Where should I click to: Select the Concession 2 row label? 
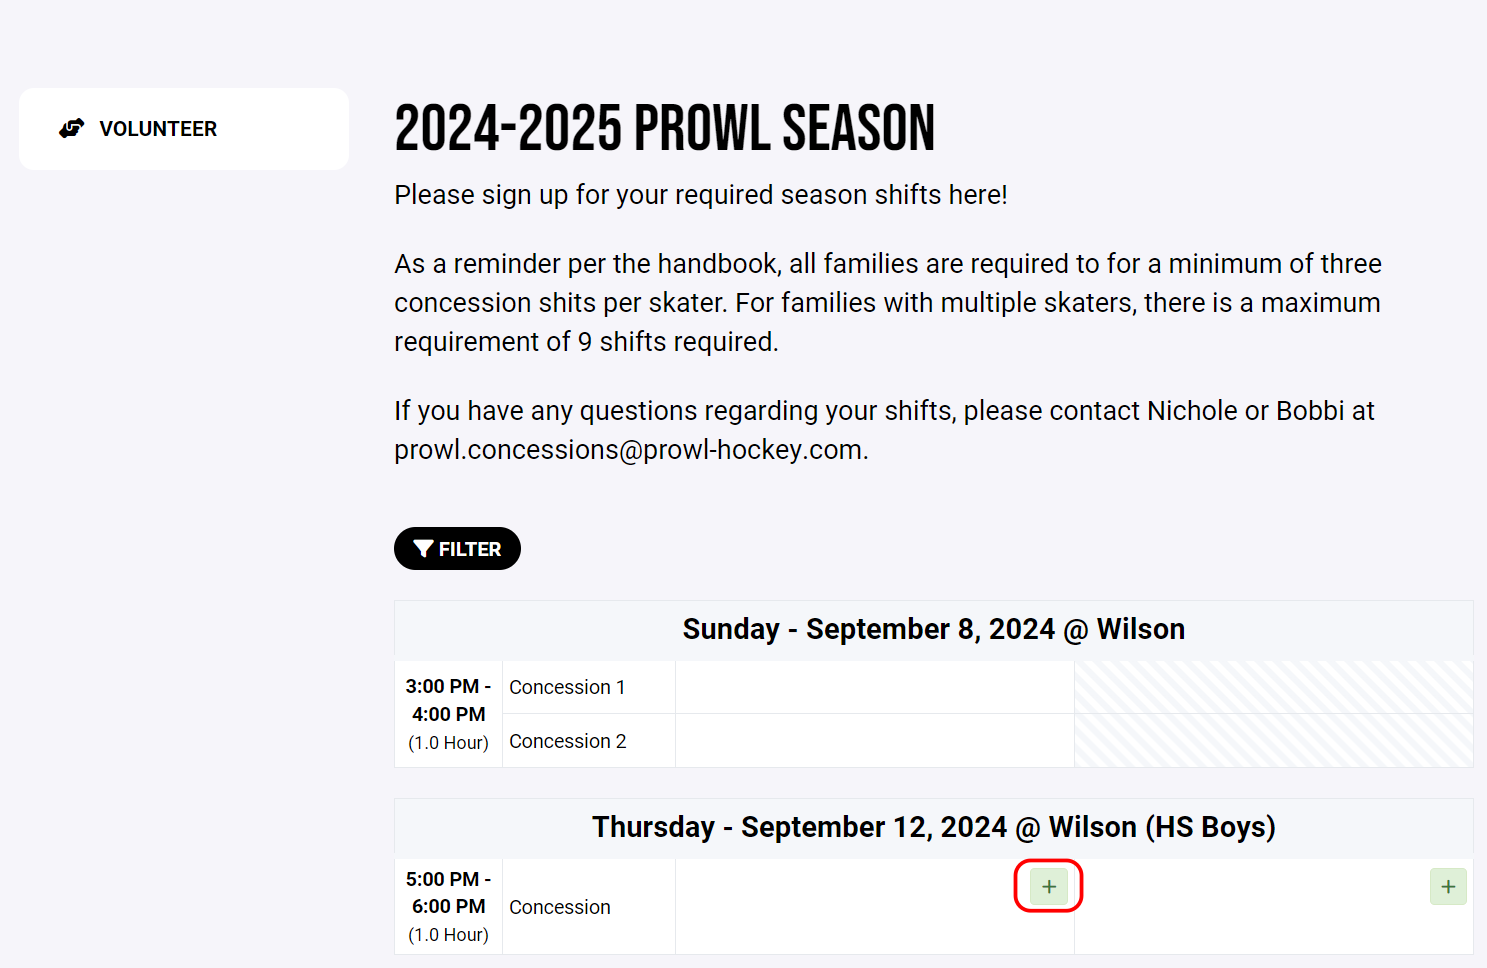567,741
